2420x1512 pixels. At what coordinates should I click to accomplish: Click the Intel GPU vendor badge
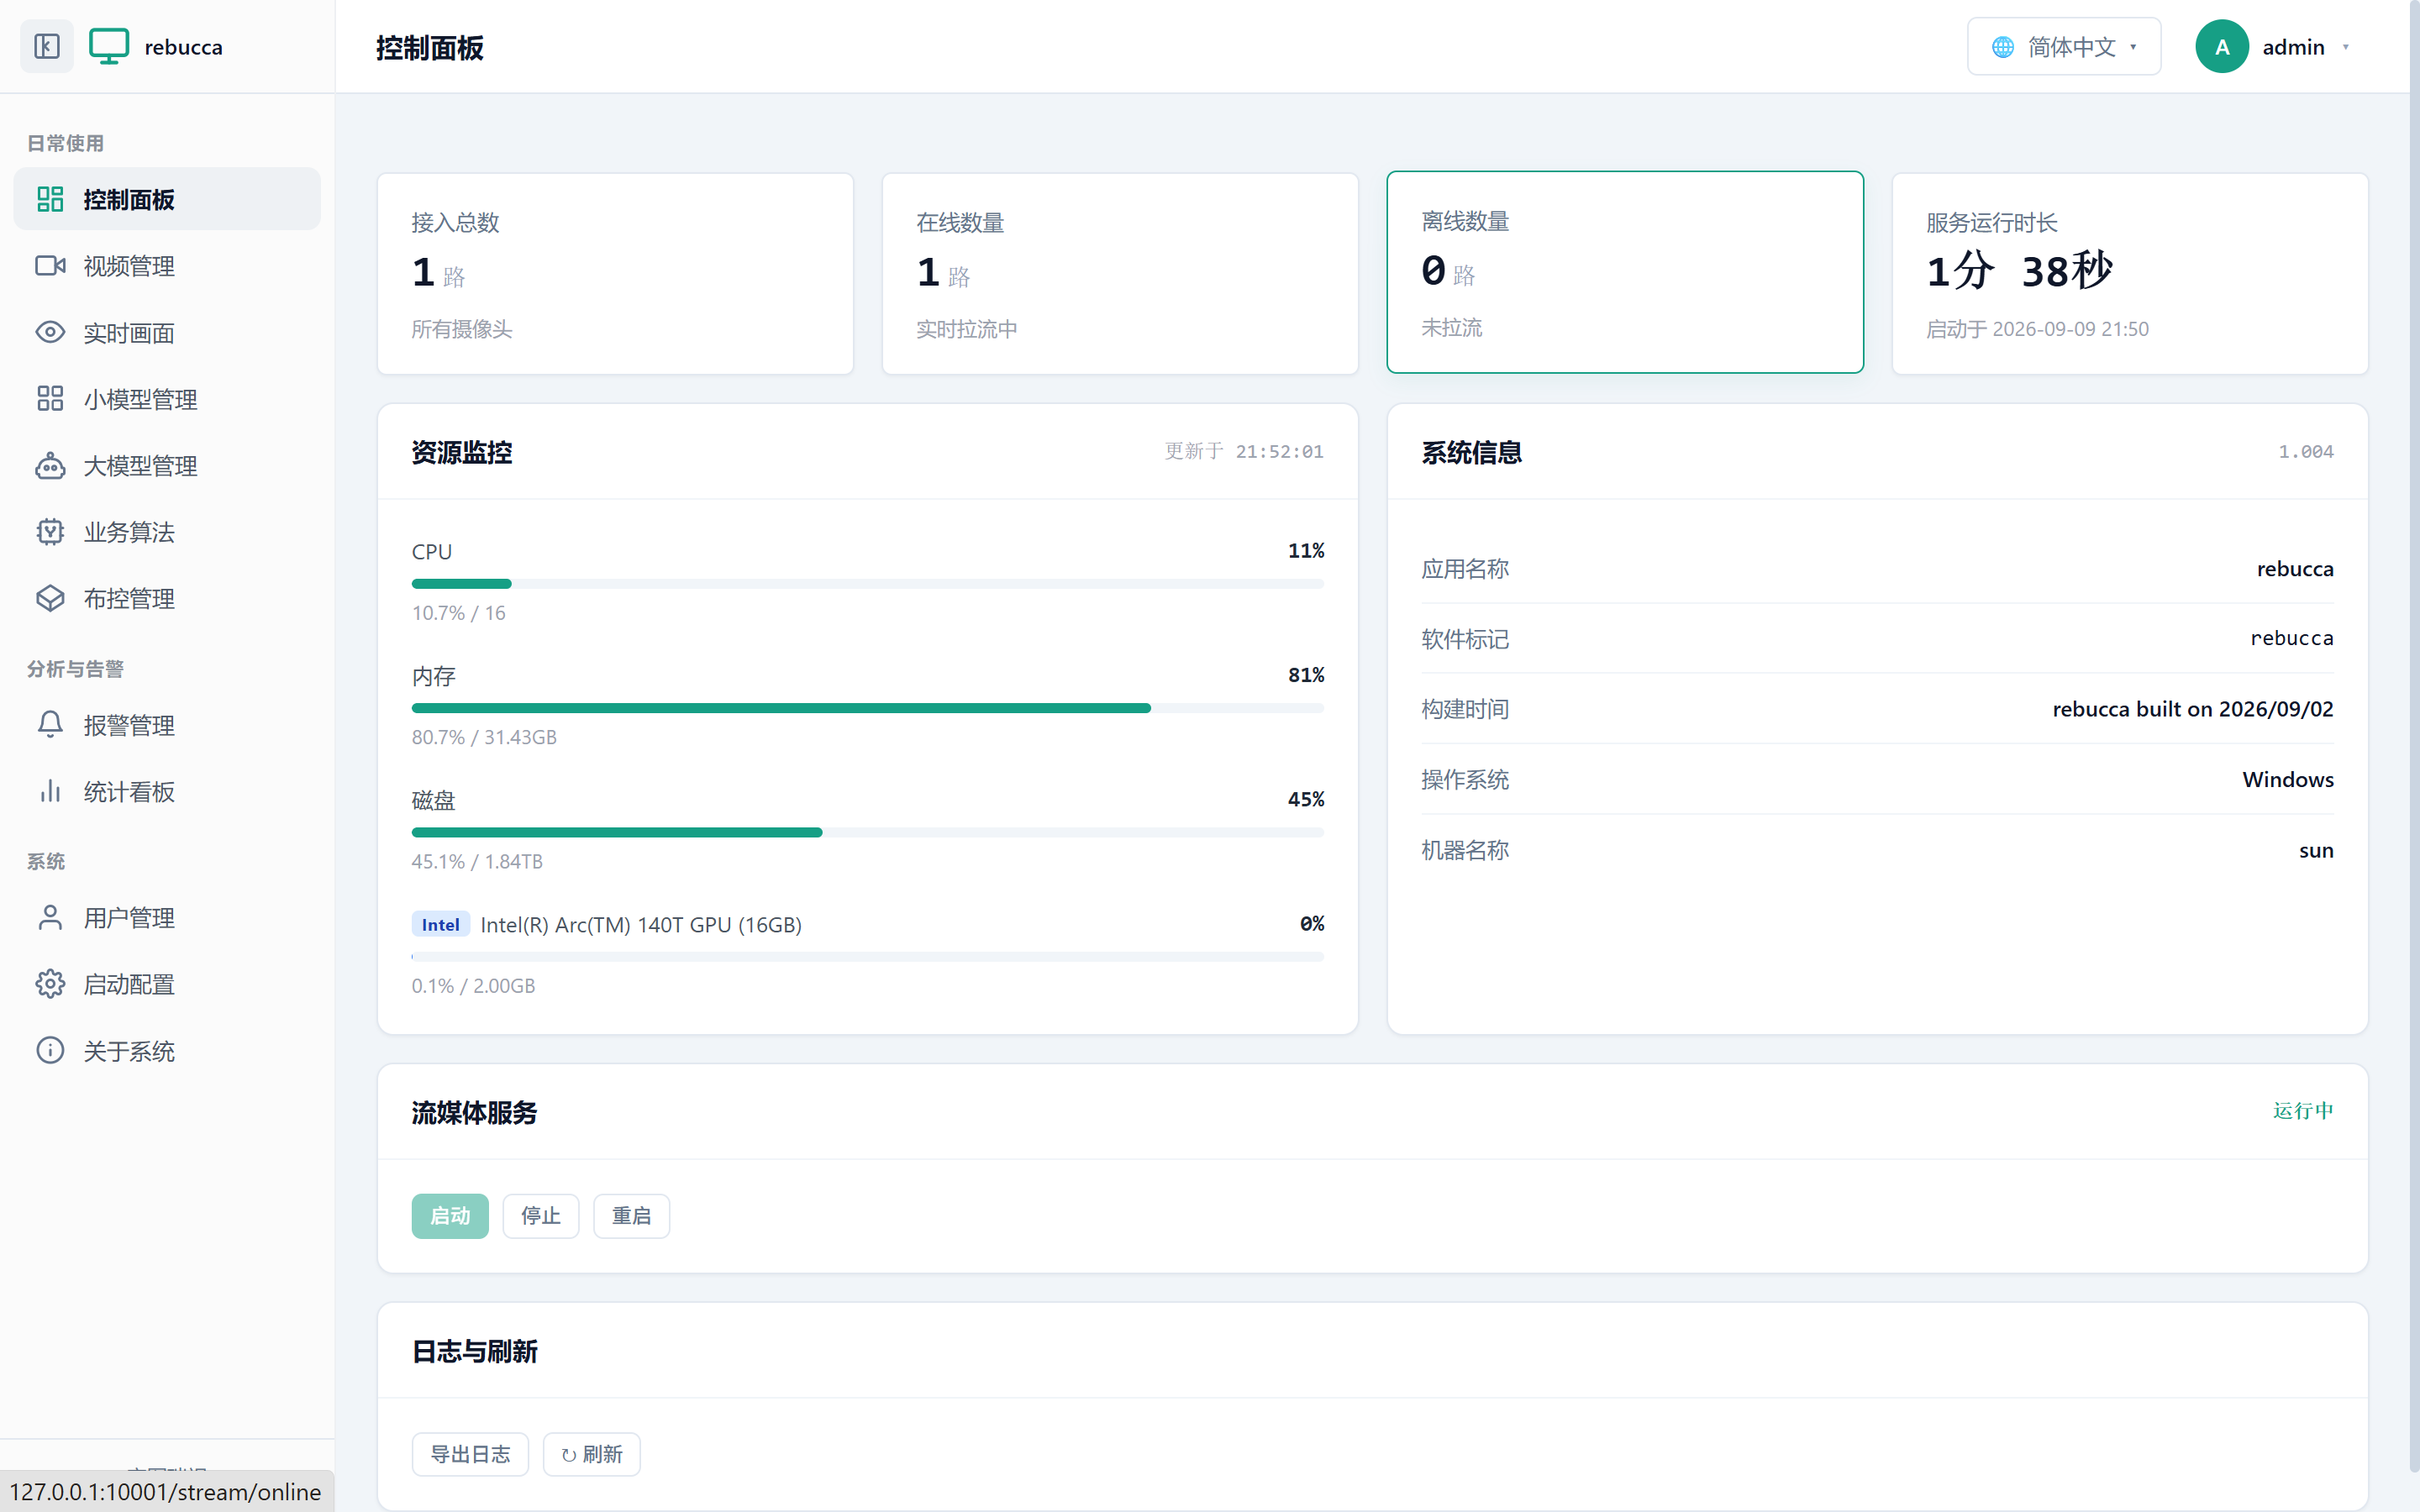click(440, 924)
